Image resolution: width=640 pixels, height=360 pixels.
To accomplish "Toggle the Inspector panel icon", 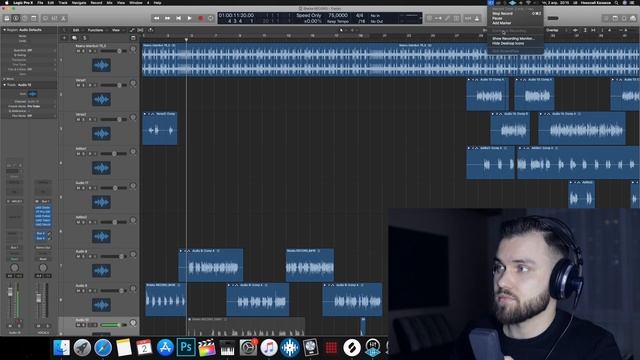I will (x=16, y=18).
